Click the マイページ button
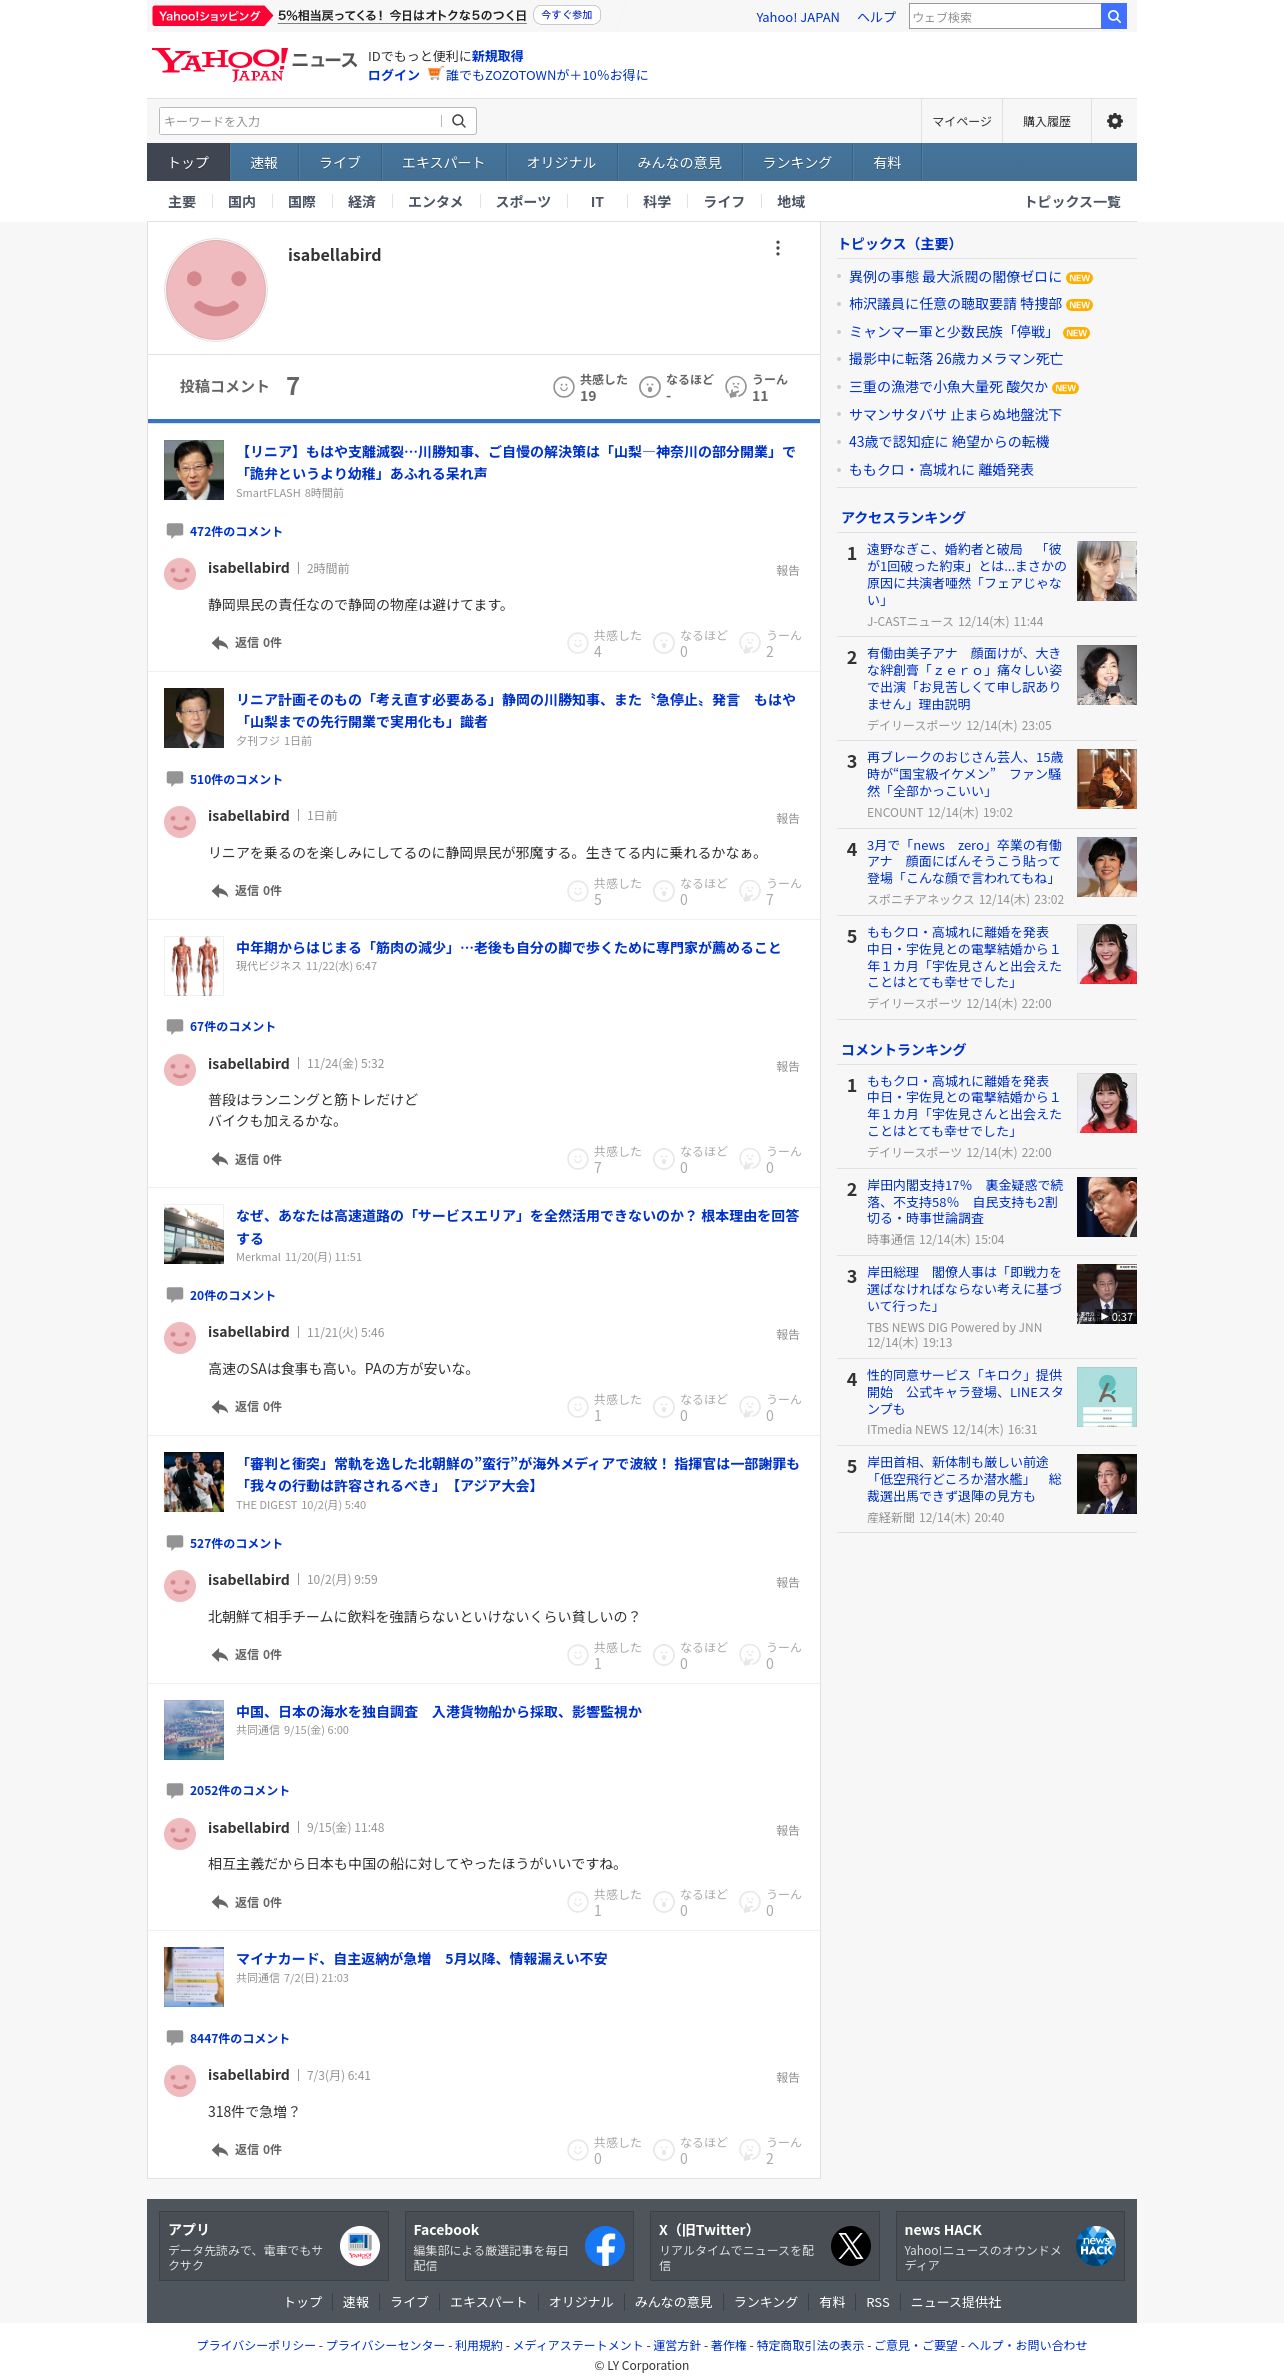 pos(962,121)
